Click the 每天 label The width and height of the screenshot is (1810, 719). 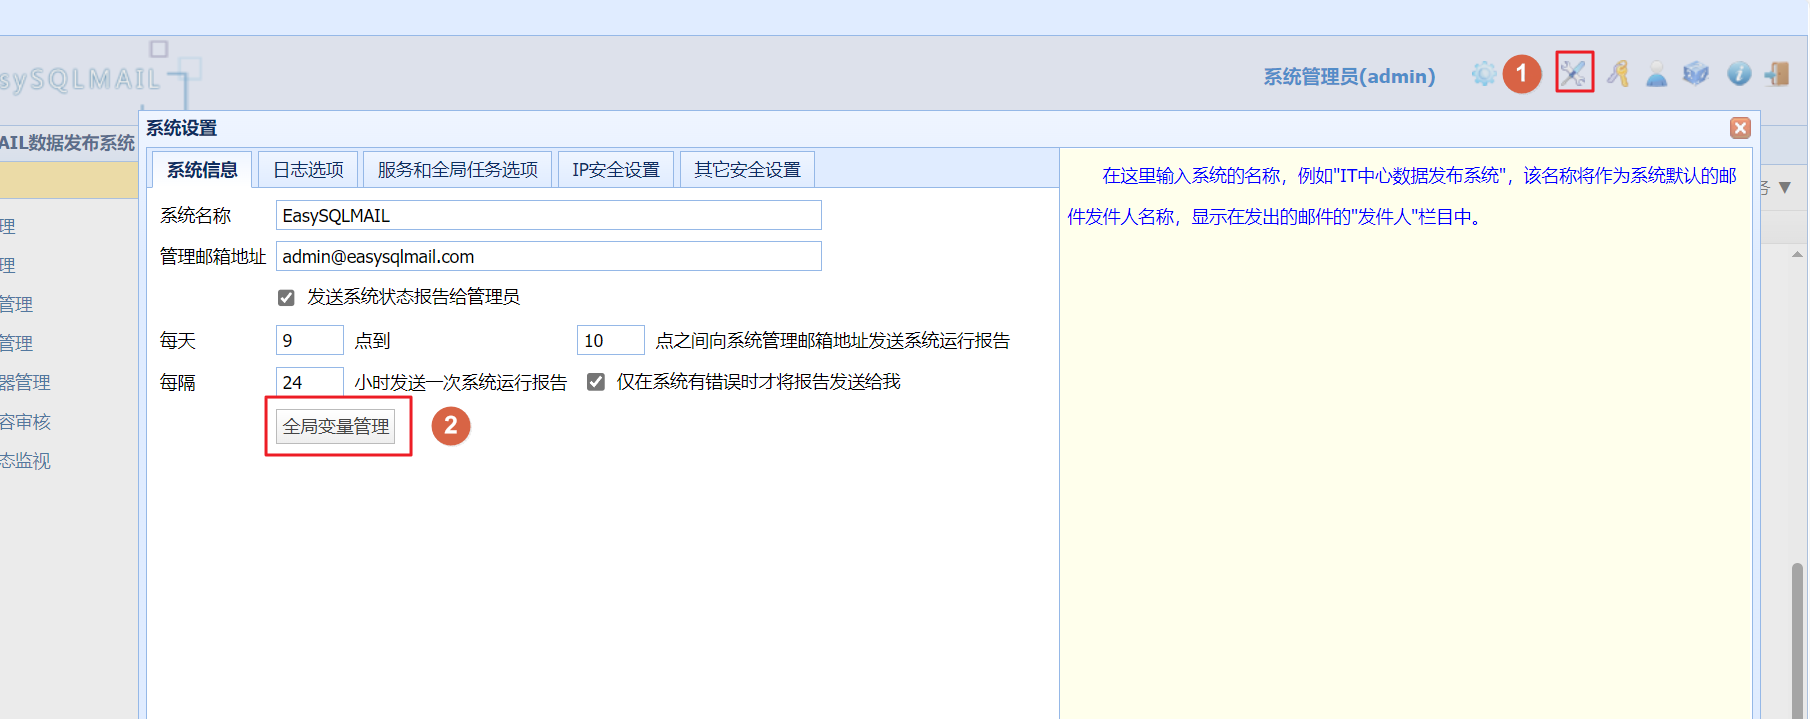pos(178,341)
